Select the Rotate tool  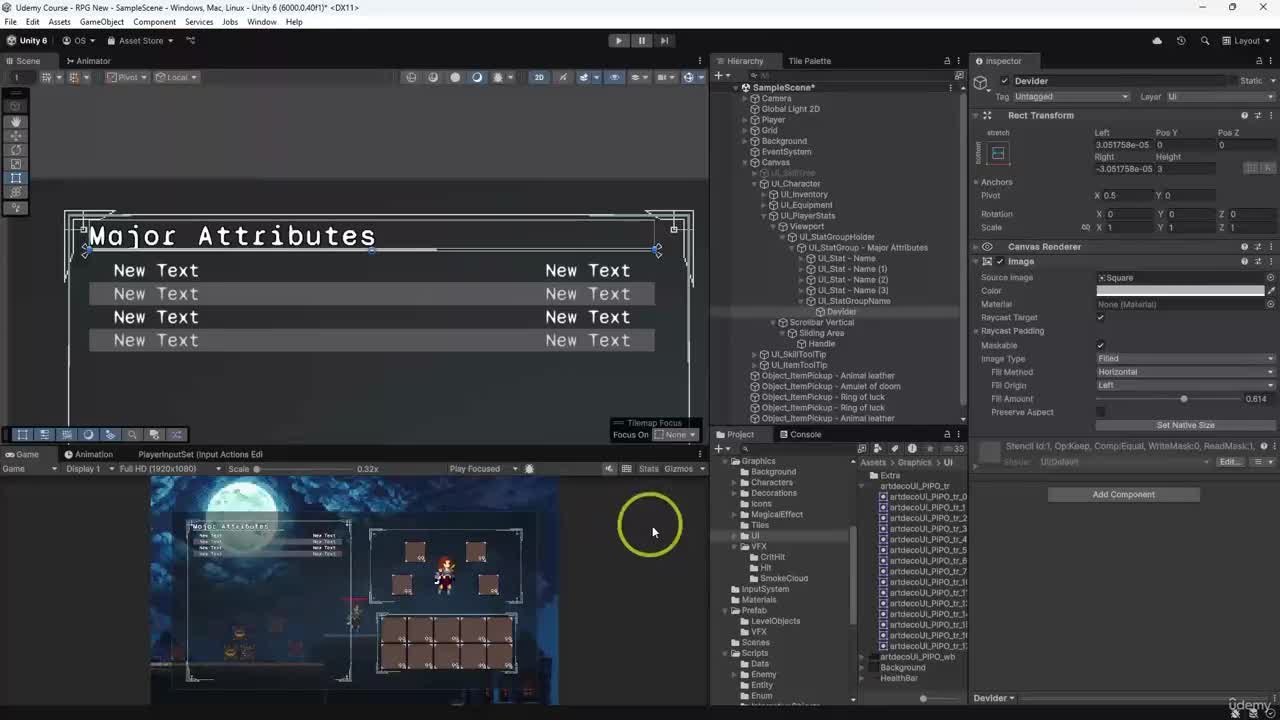(16, 149)
